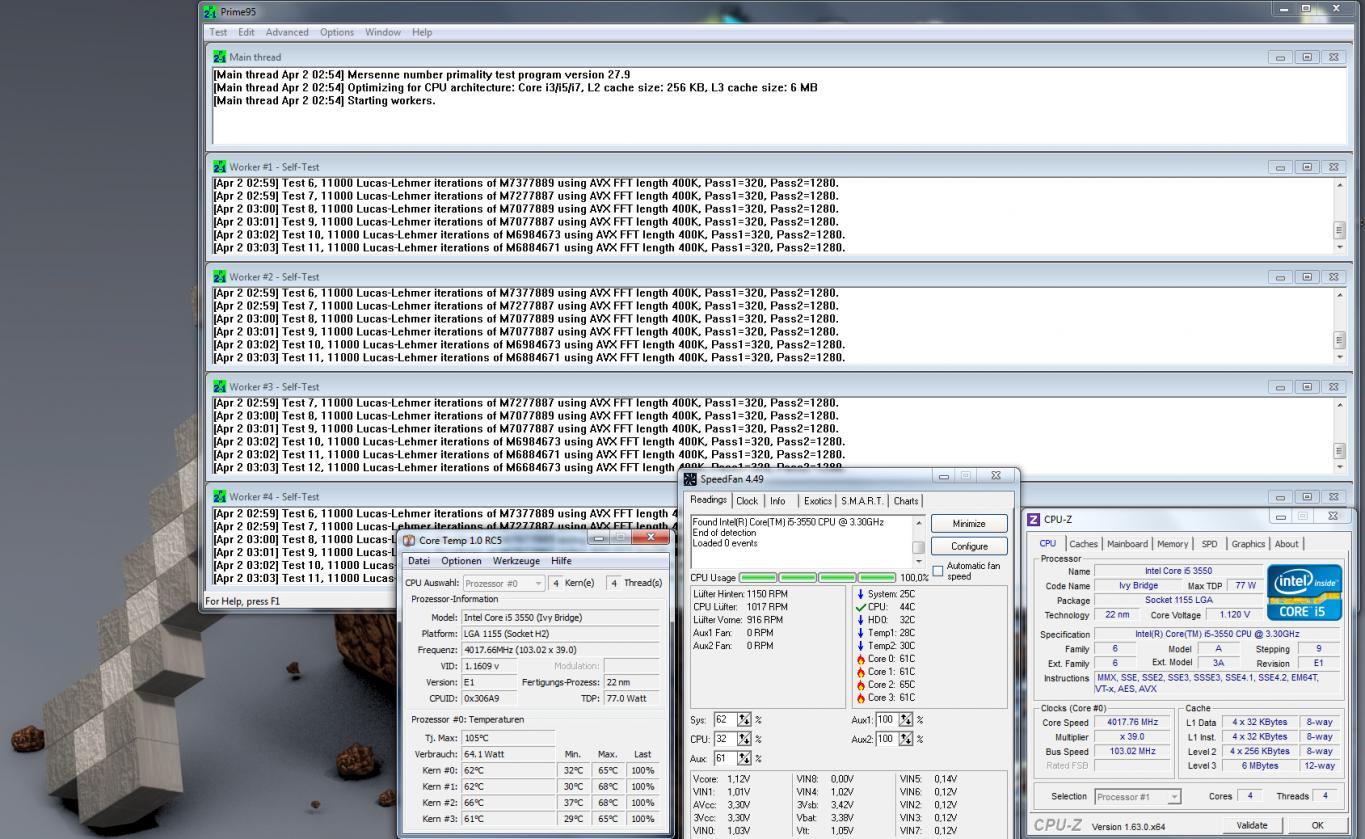Click the Worker #3 Self-Test window icon
Viewport: 1365px width, 839px height.
pos(221,387)
